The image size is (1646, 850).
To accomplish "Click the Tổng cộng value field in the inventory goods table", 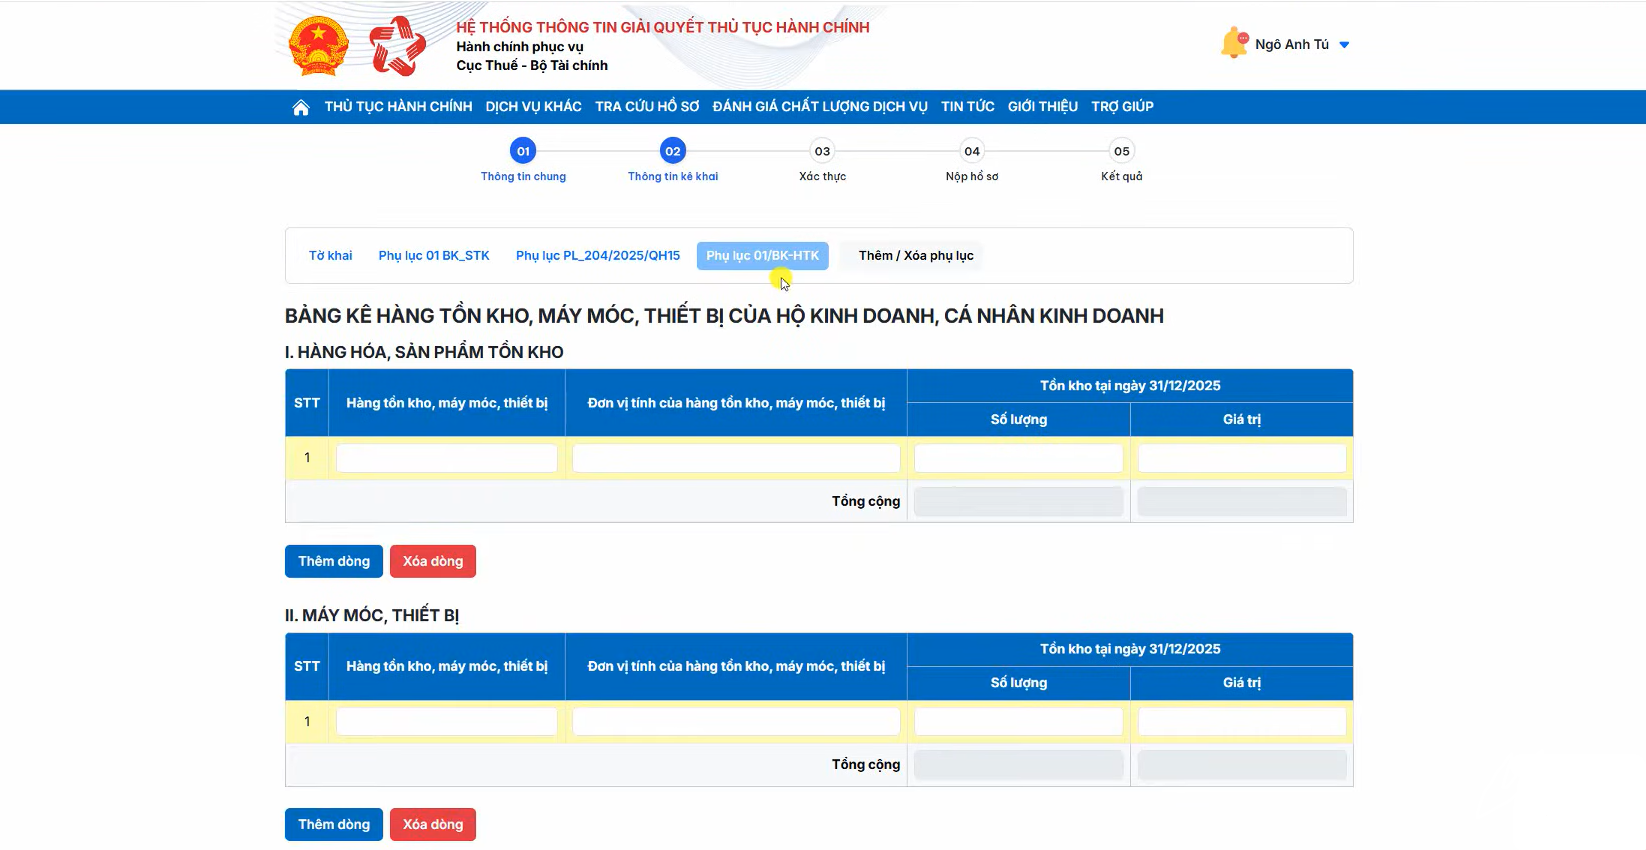I will click(1242, 502).
